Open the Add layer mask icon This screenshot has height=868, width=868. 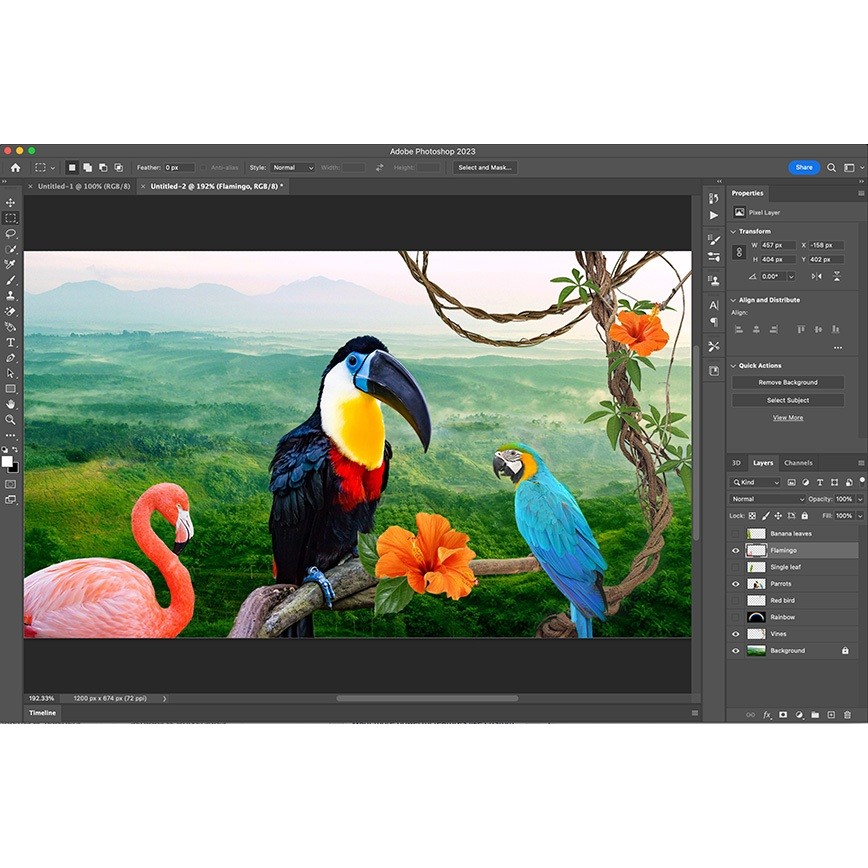coord(783,714)
